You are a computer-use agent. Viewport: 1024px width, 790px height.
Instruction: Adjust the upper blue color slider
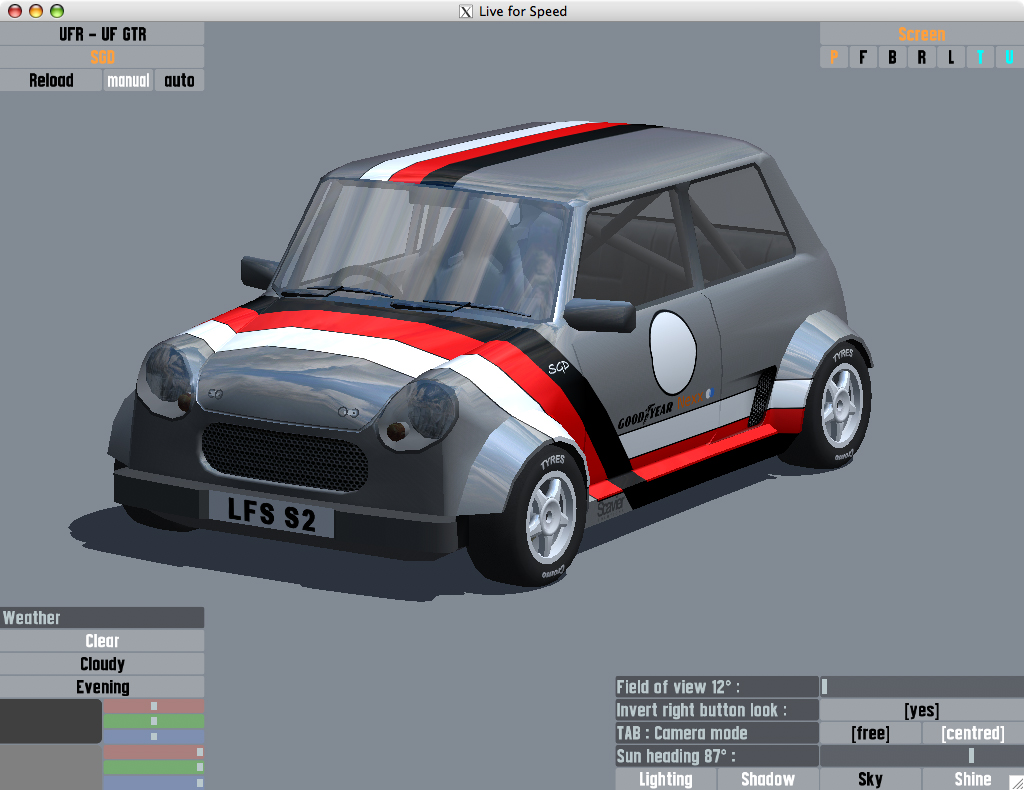tap(153, 736)
